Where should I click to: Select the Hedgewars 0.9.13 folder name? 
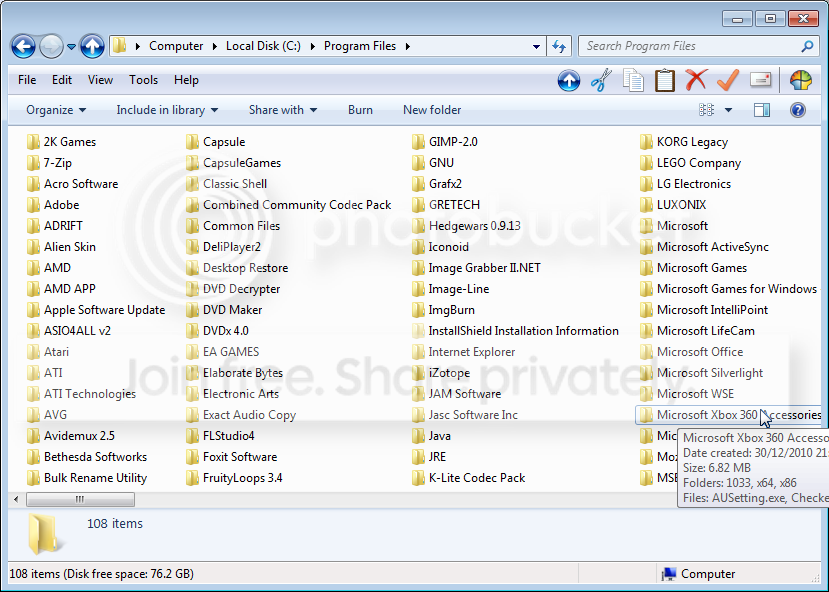tap(475, 226)
